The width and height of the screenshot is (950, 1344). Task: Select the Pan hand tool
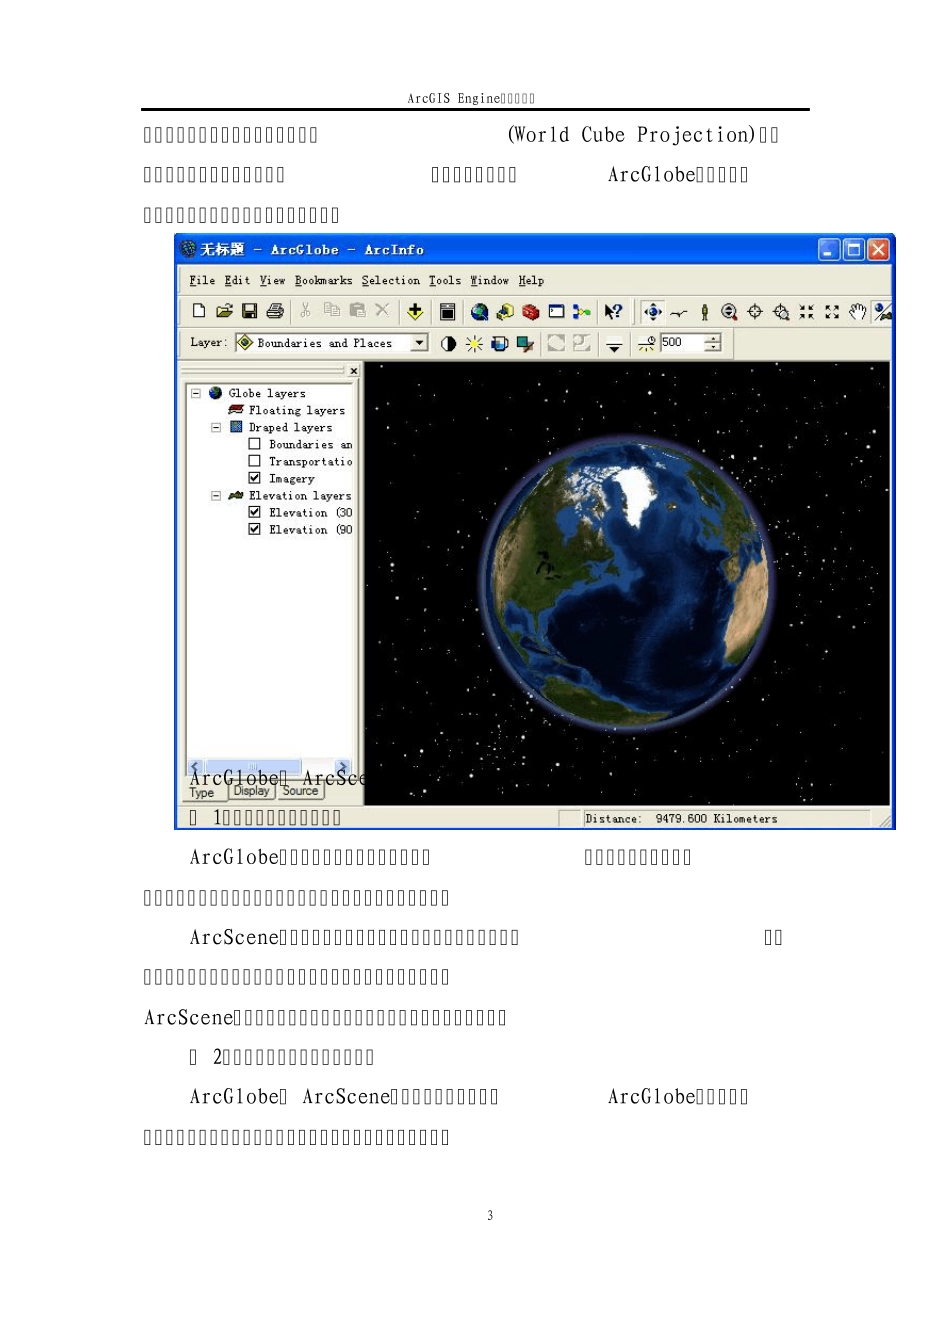[x=857, y=312]
